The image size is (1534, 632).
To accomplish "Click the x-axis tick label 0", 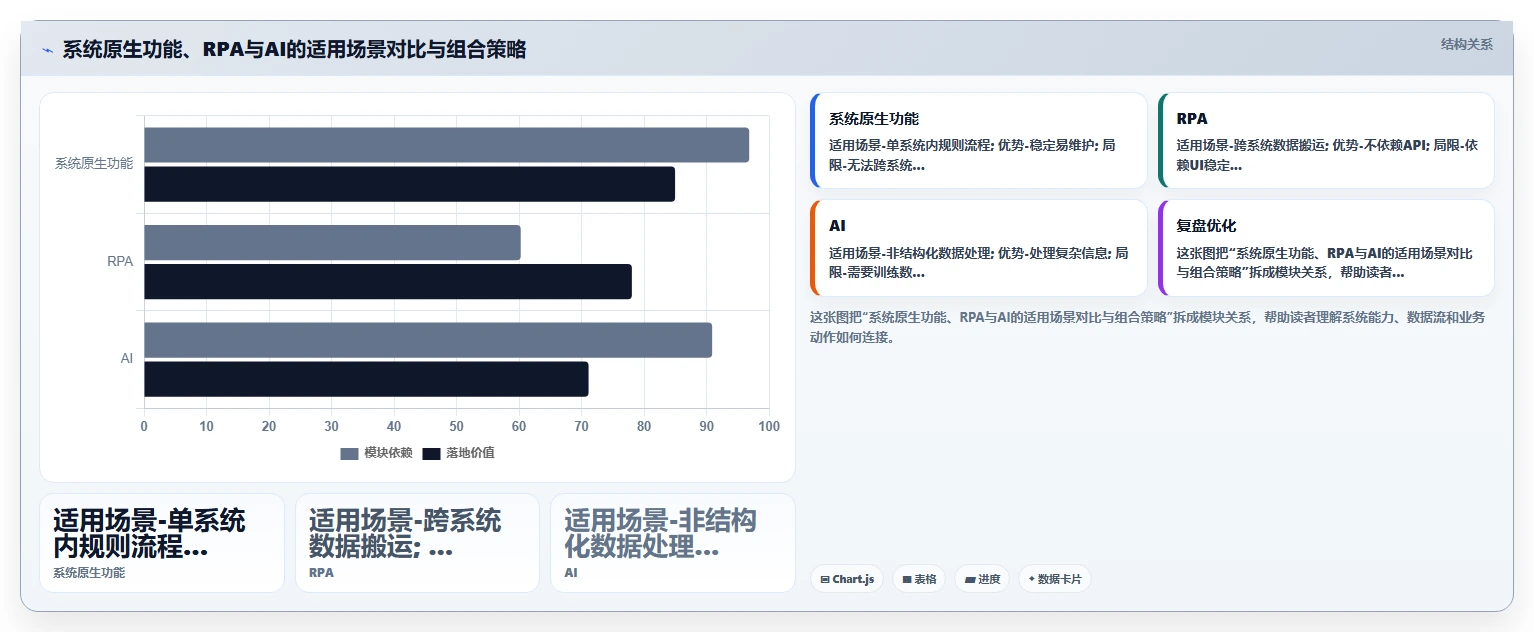I will [144, 427].
